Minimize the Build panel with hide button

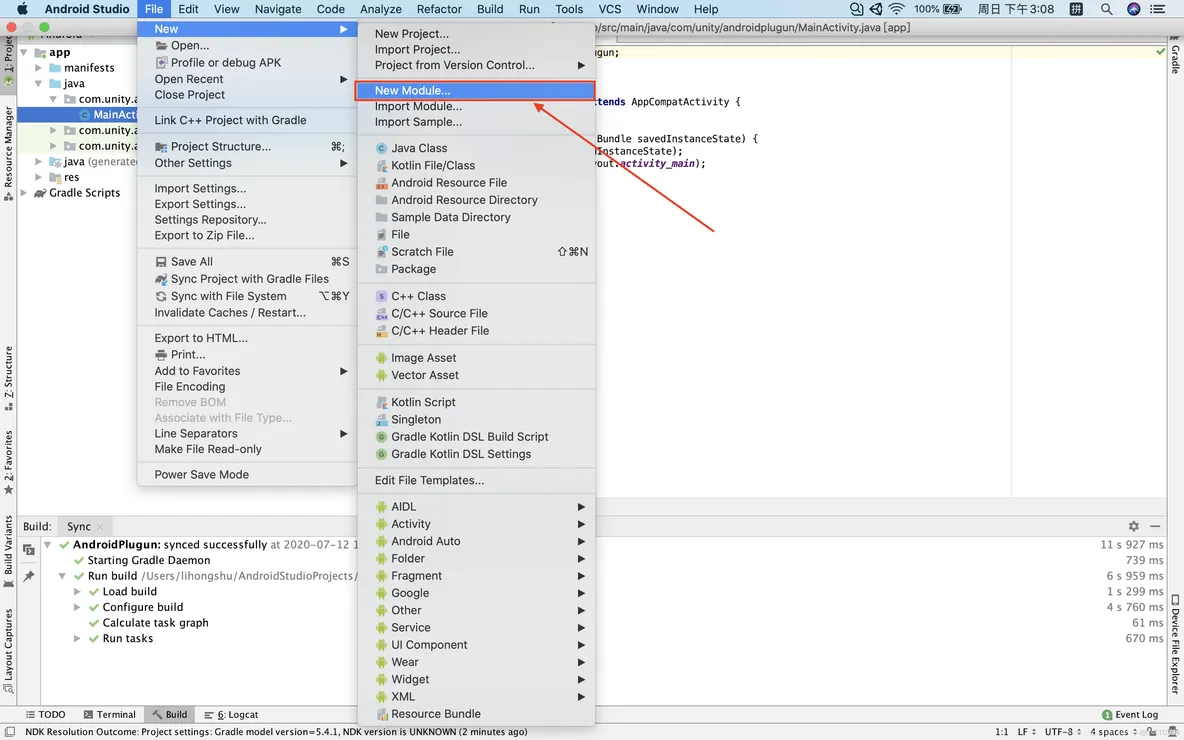[x=1155, y=526]
